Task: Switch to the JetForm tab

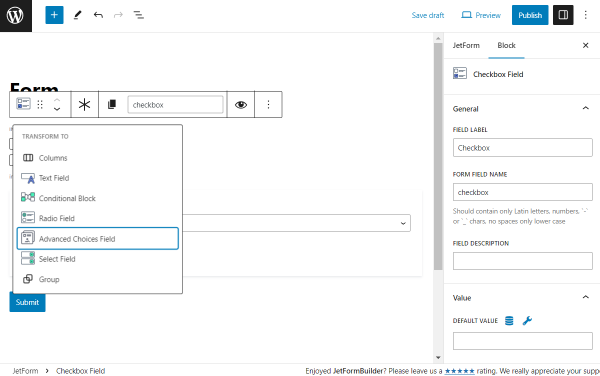Action: 466,46
